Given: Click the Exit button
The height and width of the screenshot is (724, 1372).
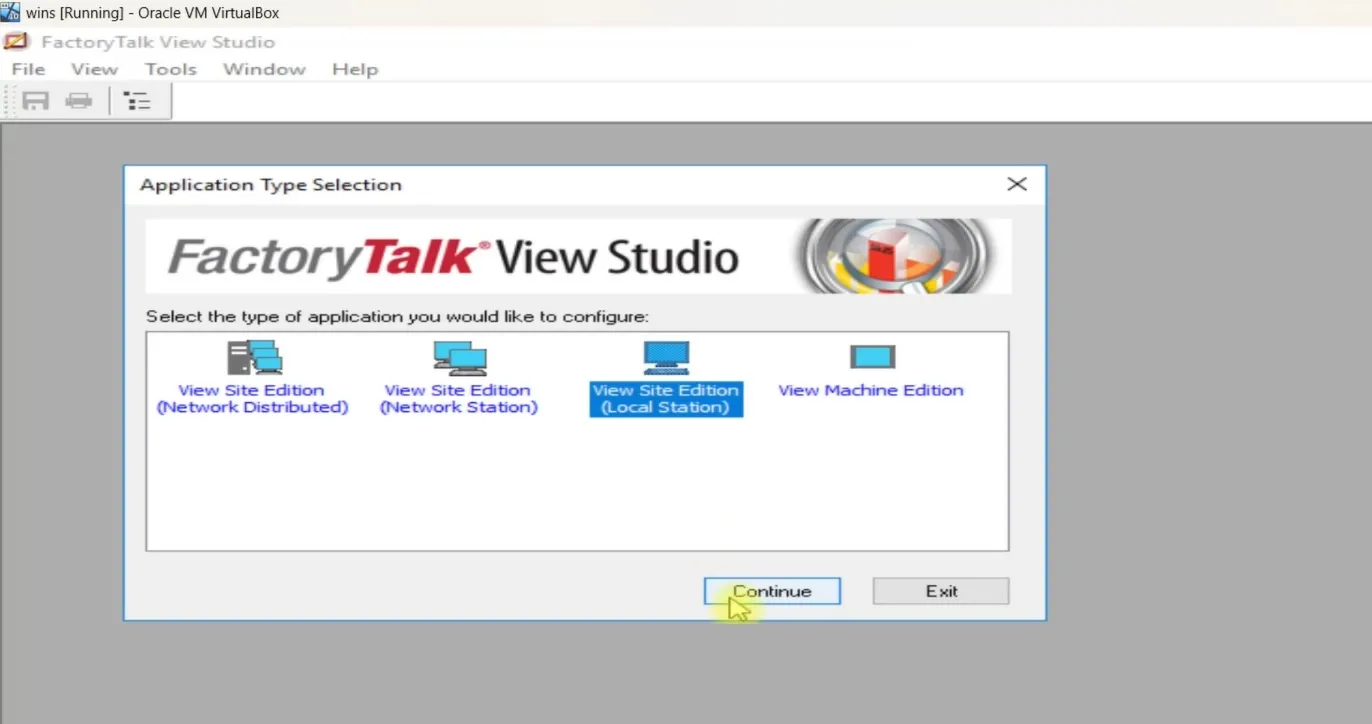Looking at the screenshot, I should (940, 591).
